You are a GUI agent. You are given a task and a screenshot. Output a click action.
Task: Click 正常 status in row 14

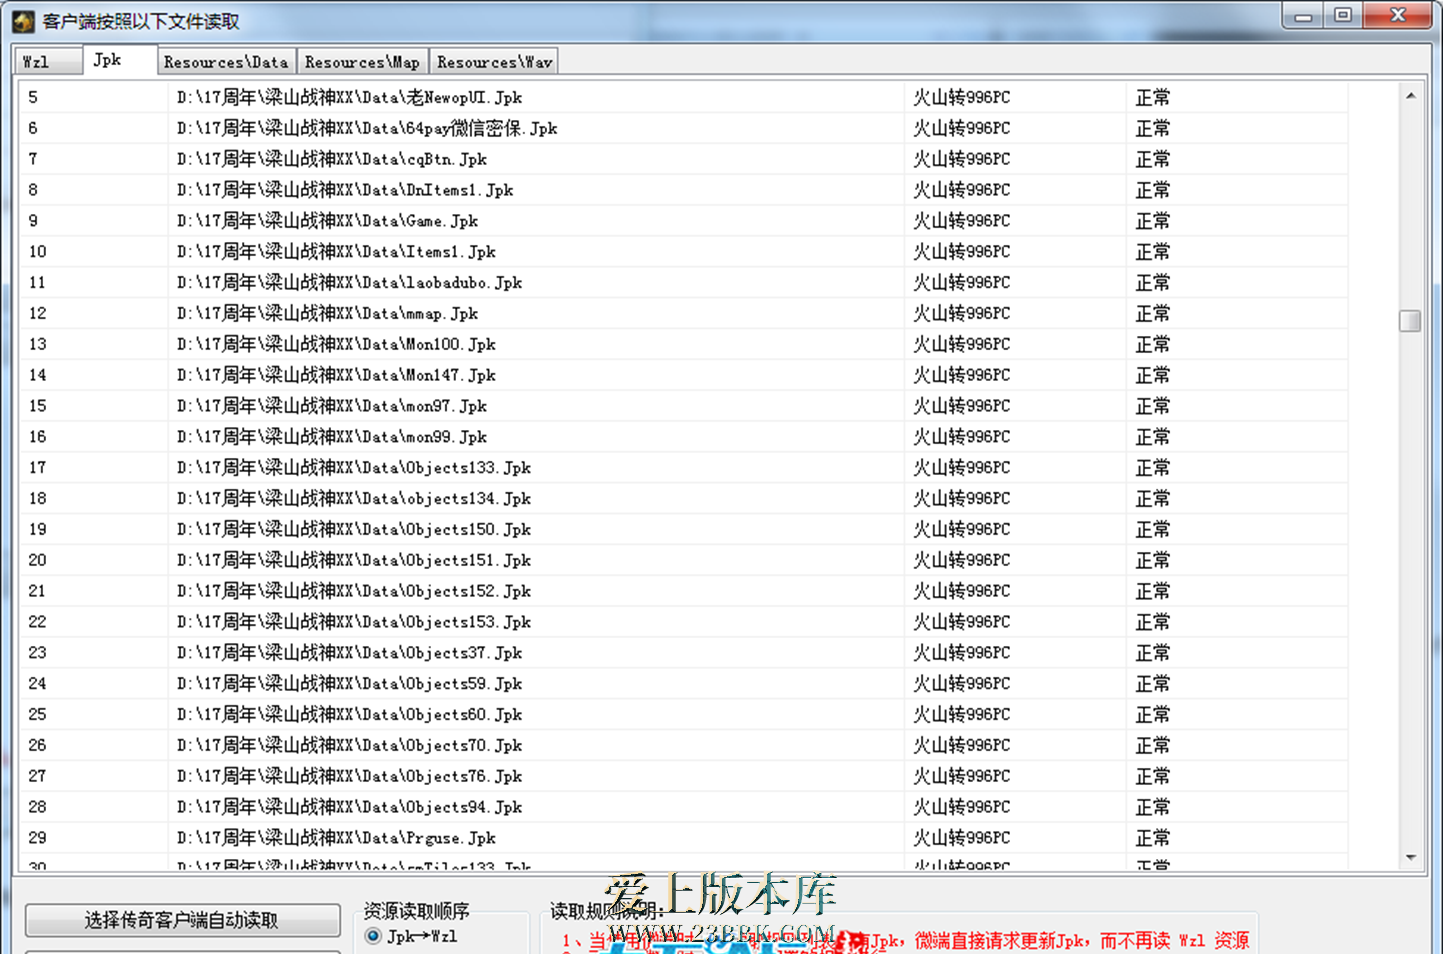(x=1237, y=375)
